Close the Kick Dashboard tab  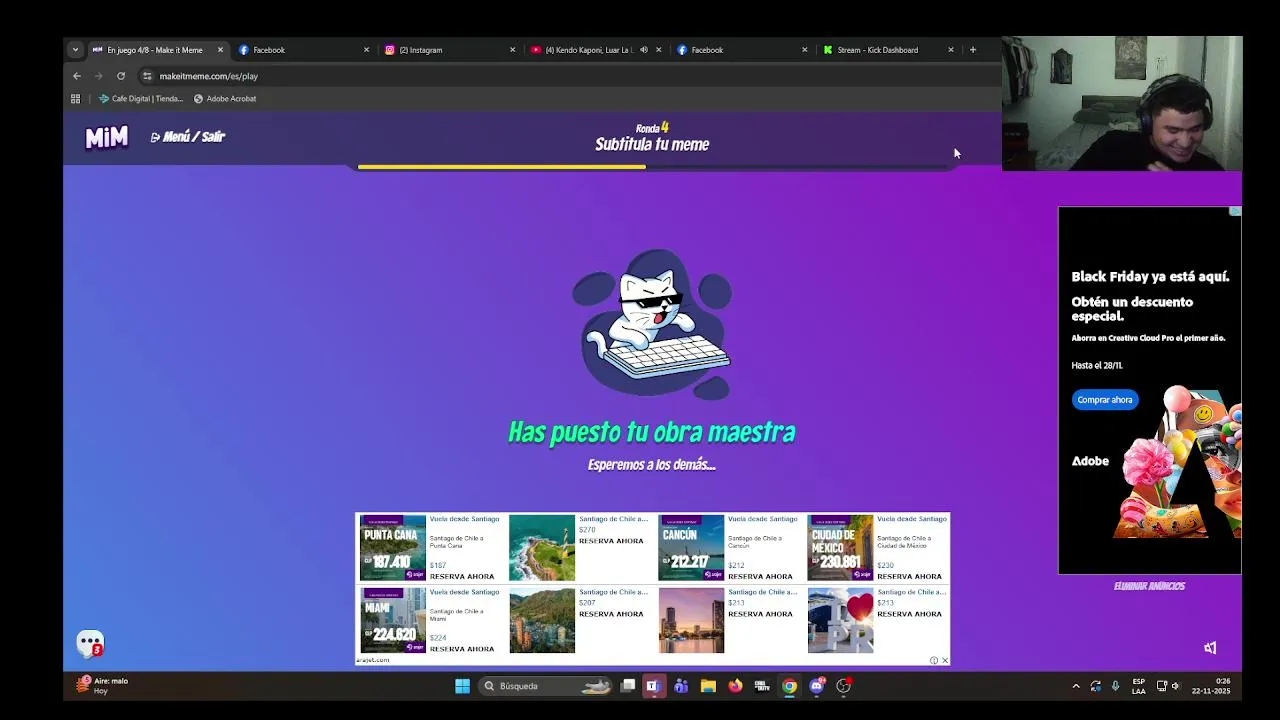[951, 50]
